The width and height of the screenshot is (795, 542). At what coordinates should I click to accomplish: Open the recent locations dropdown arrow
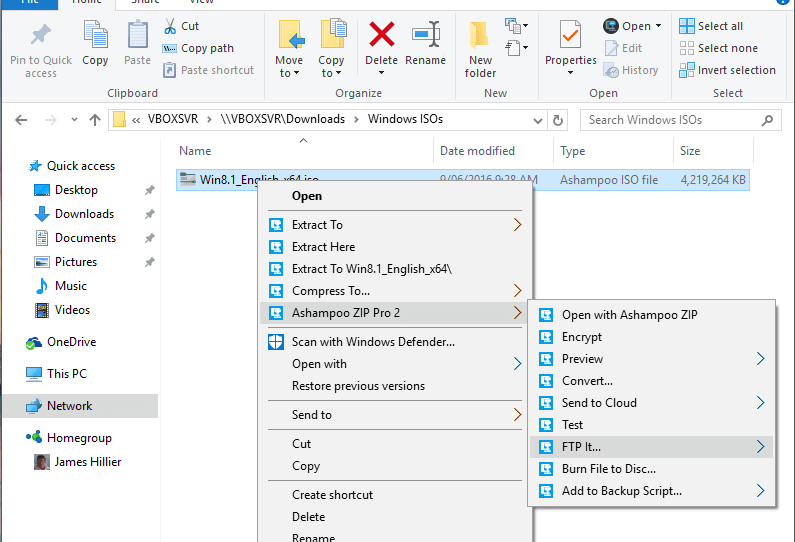[75, 120]
